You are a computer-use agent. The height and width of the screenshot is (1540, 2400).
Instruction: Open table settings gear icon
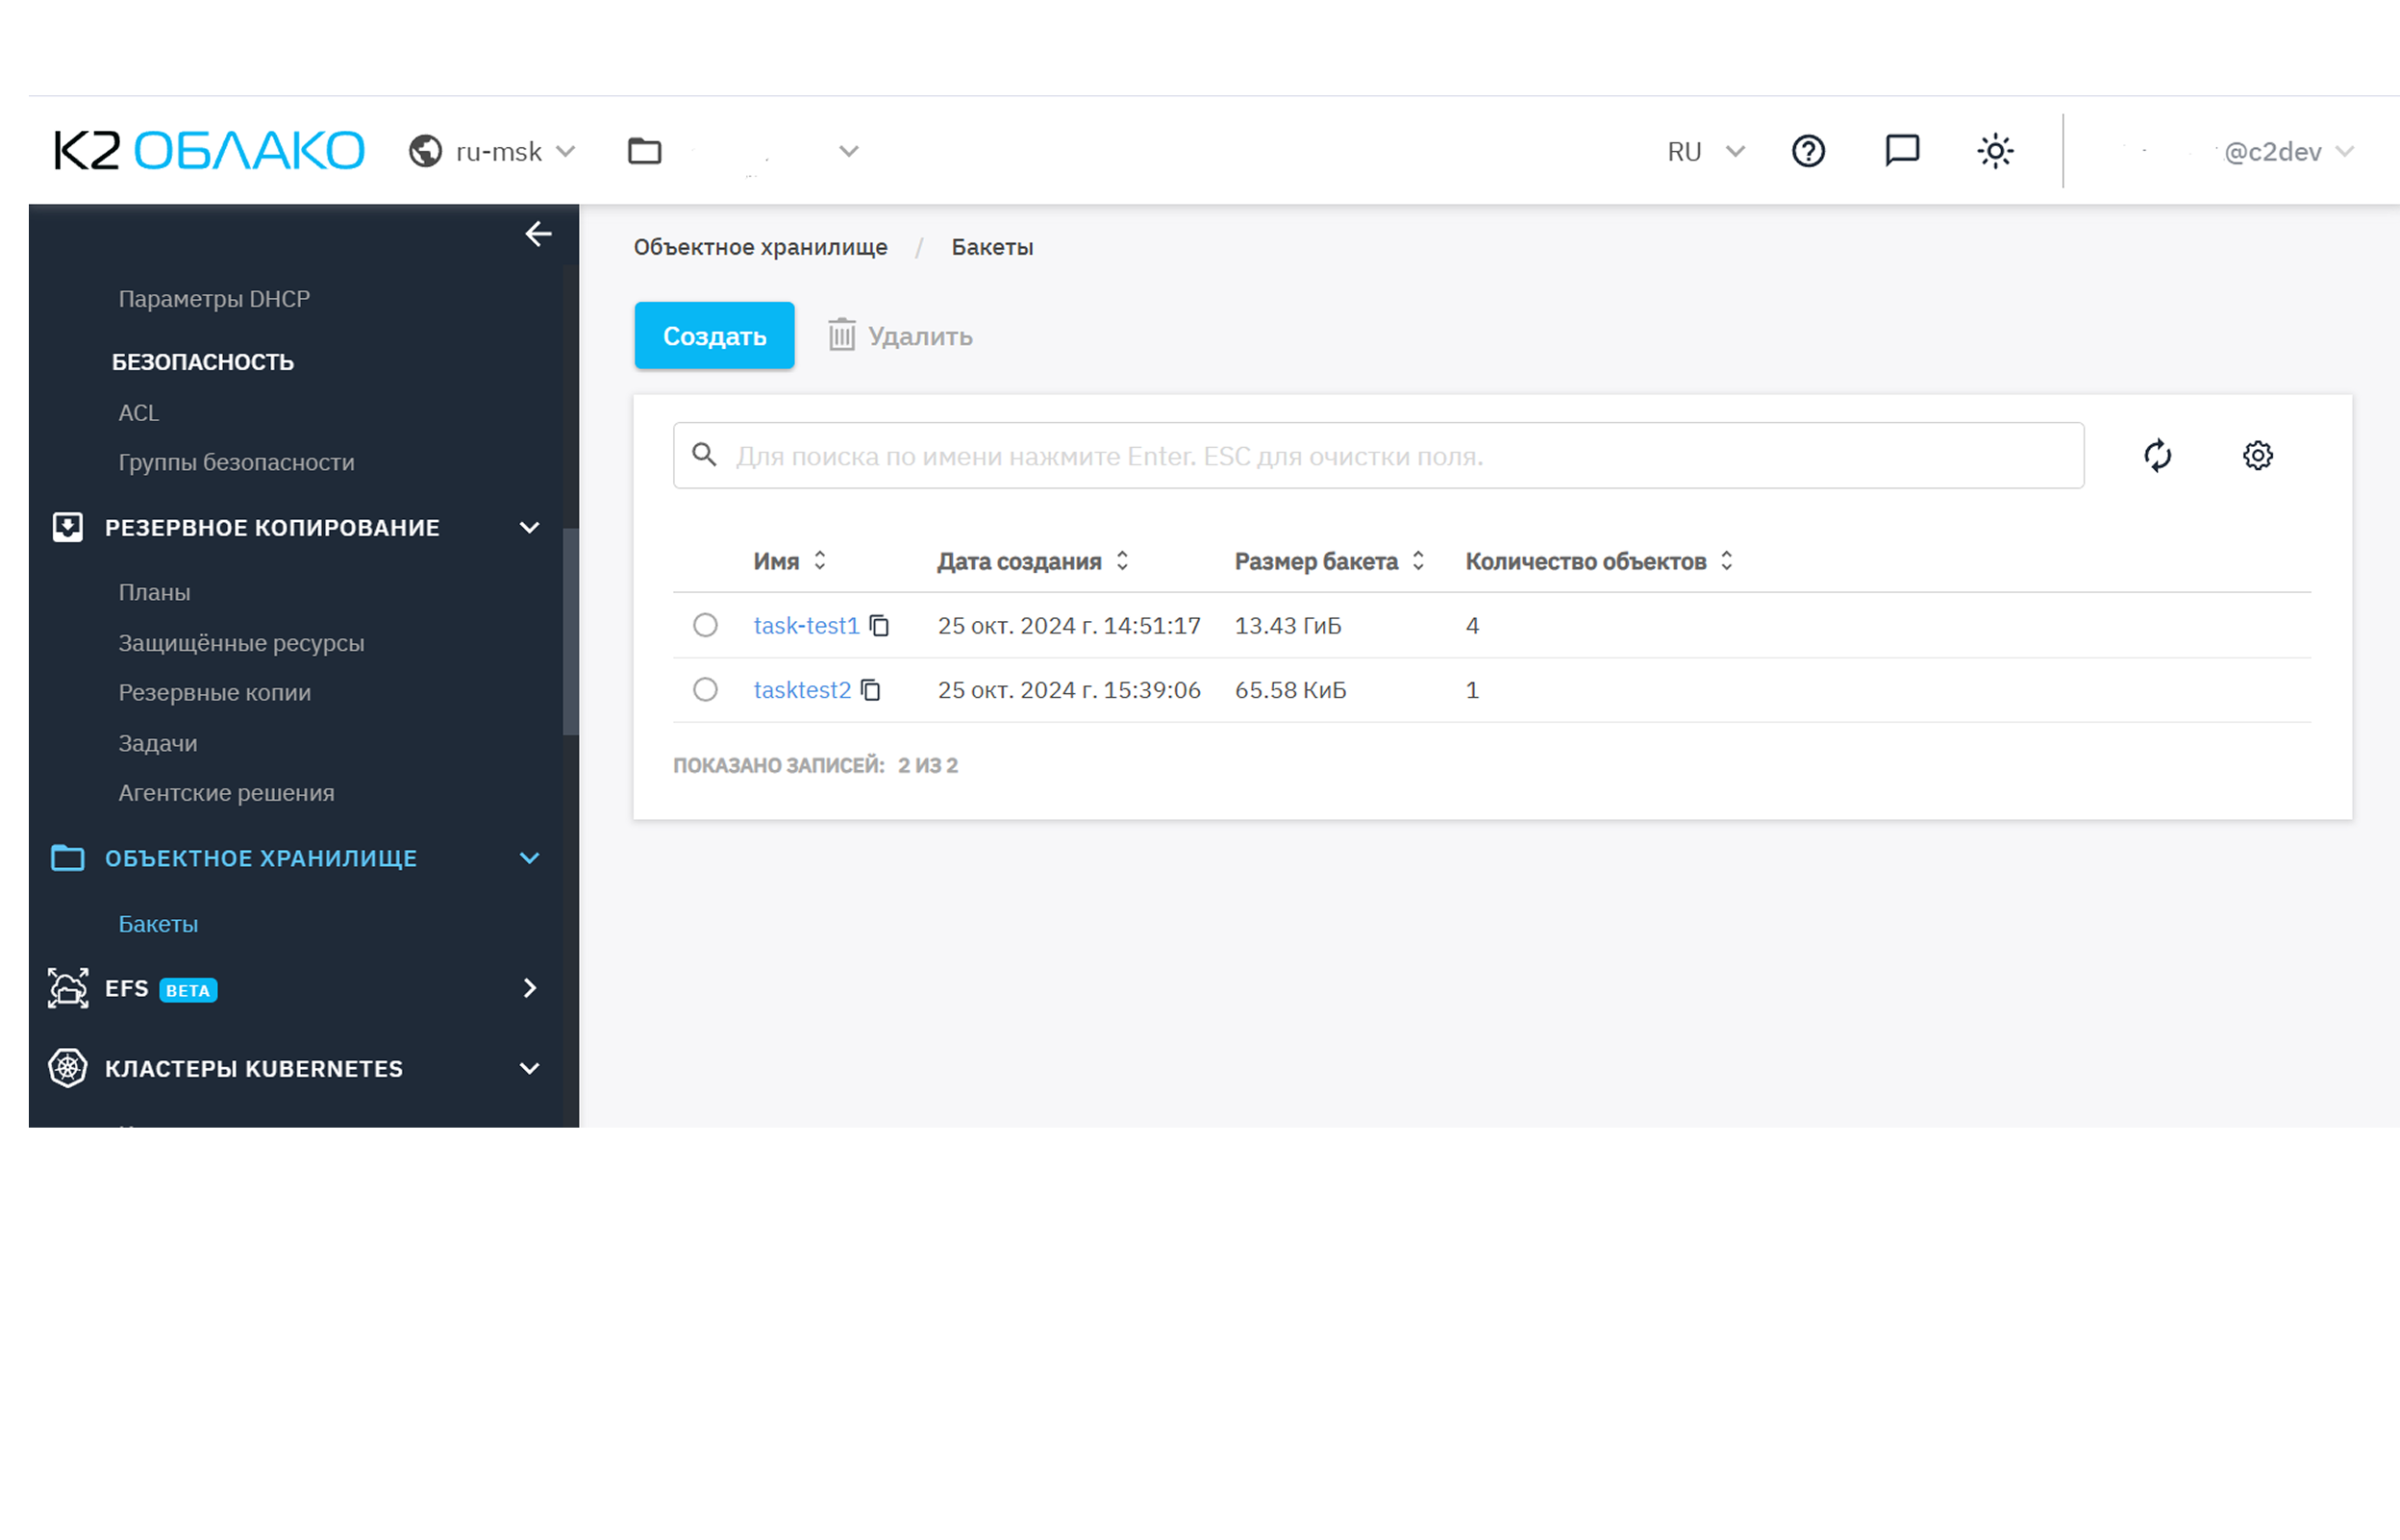coord(2257,456)
